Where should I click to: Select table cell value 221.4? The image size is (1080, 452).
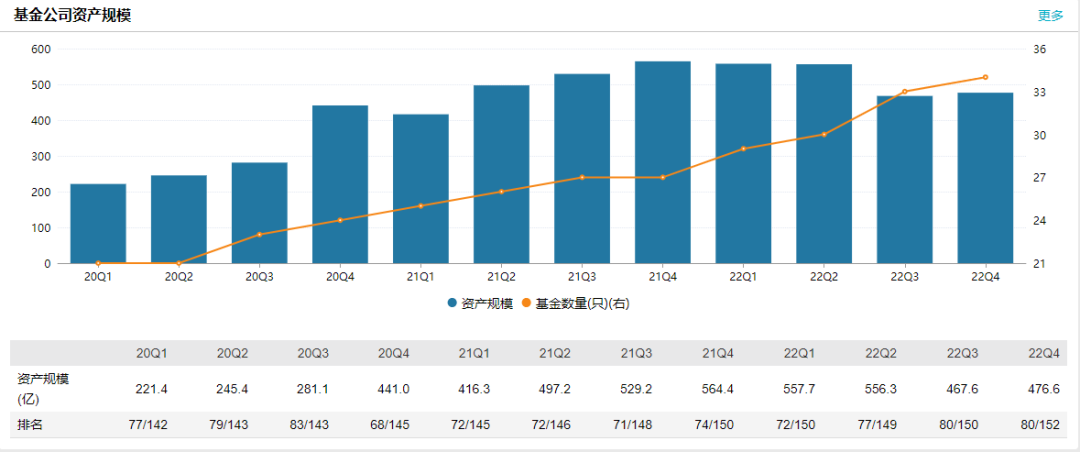(152, 389)
